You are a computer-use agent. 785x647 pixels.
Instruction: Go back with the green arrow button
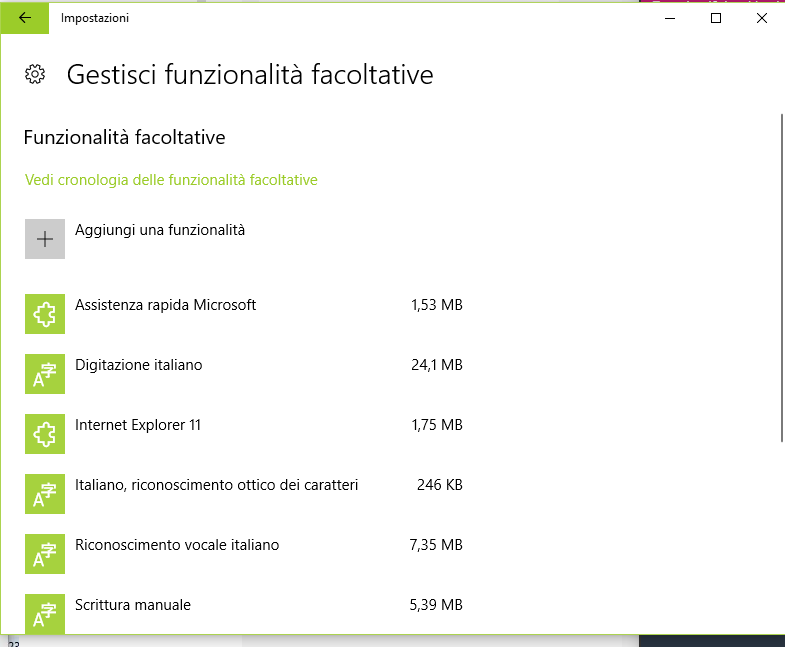[x=25, y=18]
